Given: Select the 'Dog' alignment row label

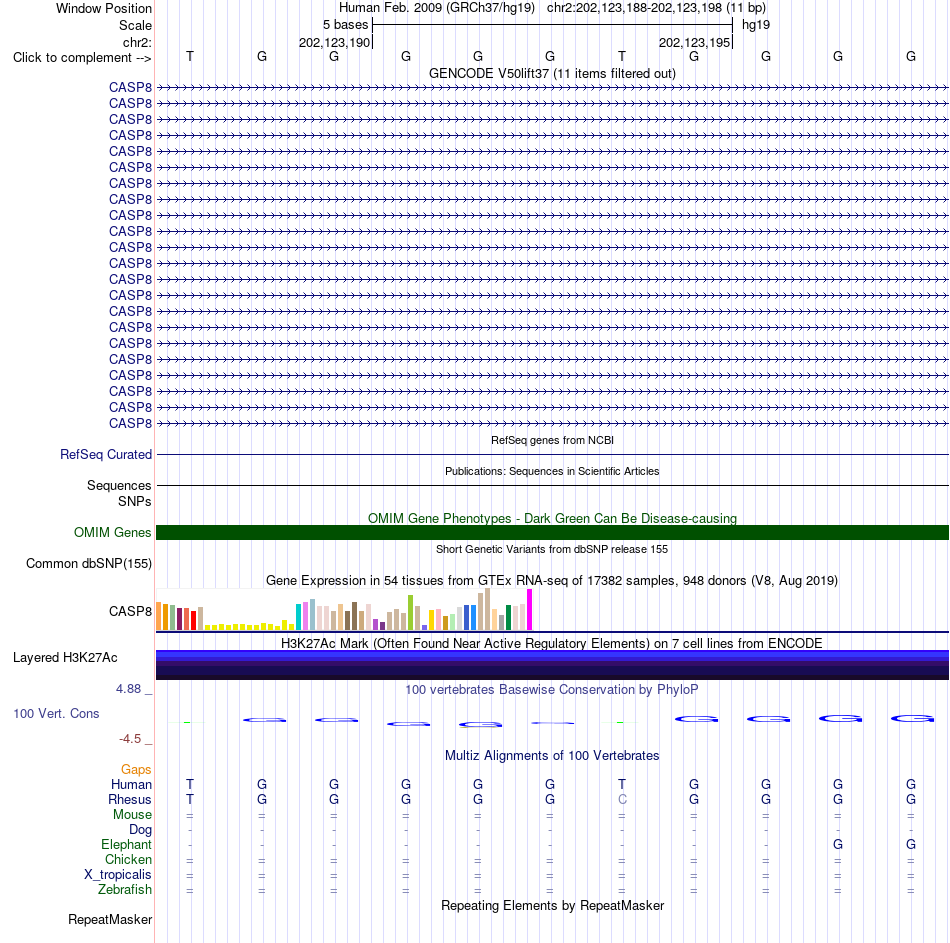Looking at the screenshot, I should pyautogui.click(x=140, y=830).
